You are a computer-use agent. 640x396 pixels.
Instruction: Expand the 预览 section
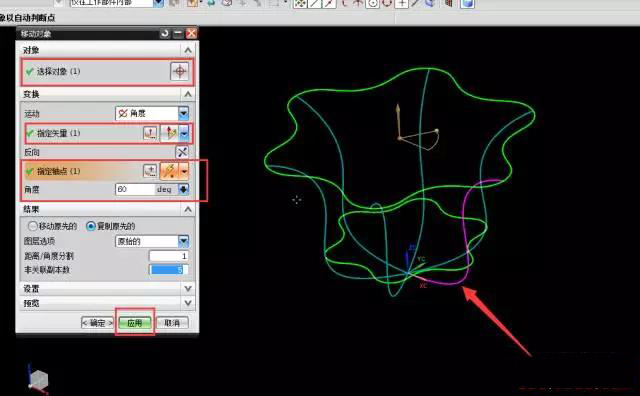coord(188,303)
